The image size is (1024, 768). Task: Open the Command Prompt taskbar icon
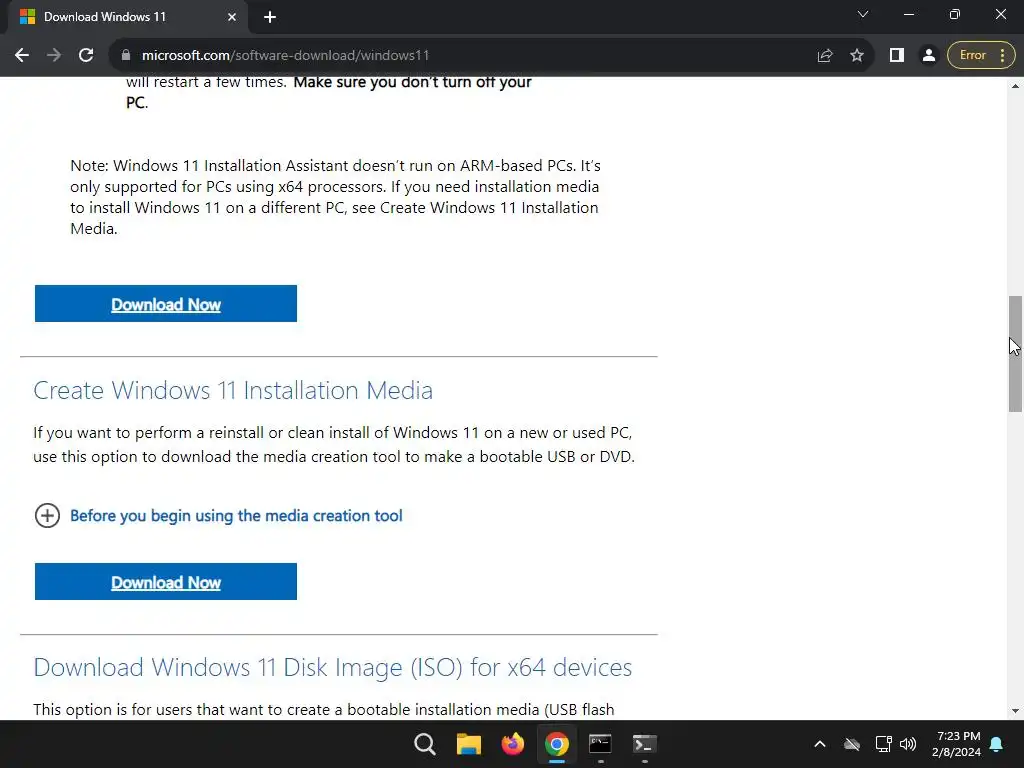(600, 744)
